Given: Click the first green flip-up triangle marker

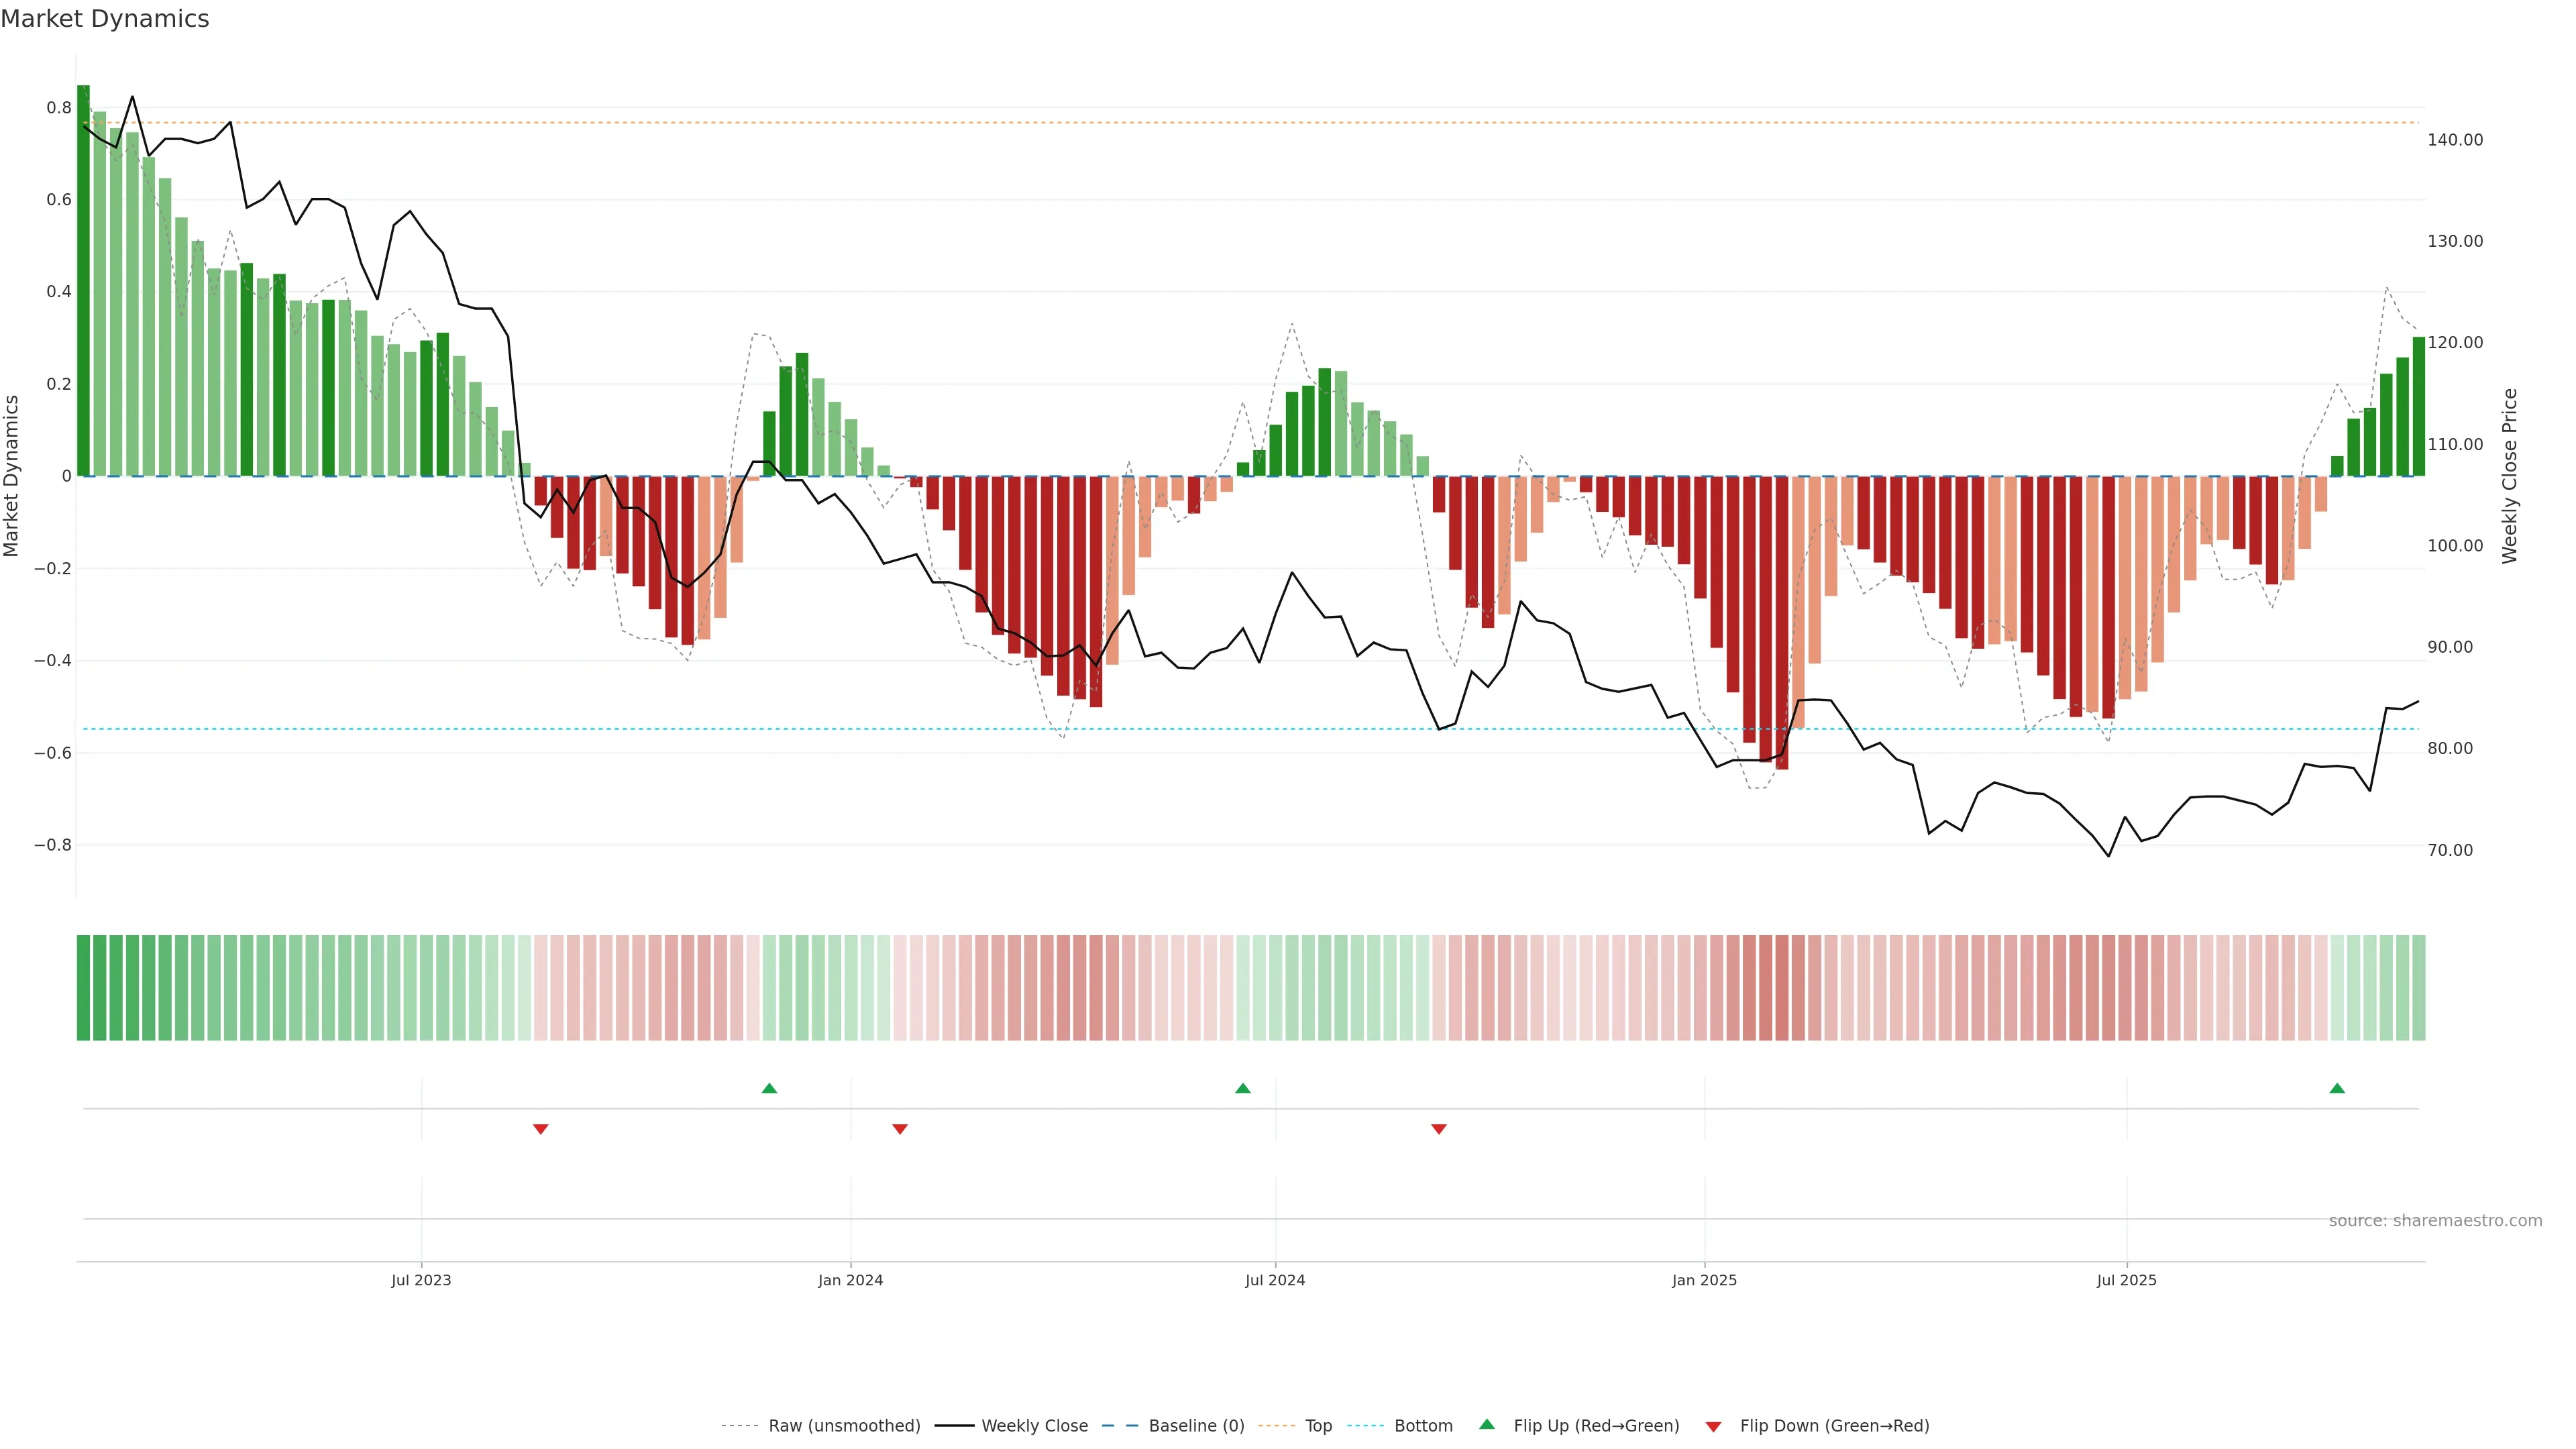Looking at the screenshot, I should 769,1088.
